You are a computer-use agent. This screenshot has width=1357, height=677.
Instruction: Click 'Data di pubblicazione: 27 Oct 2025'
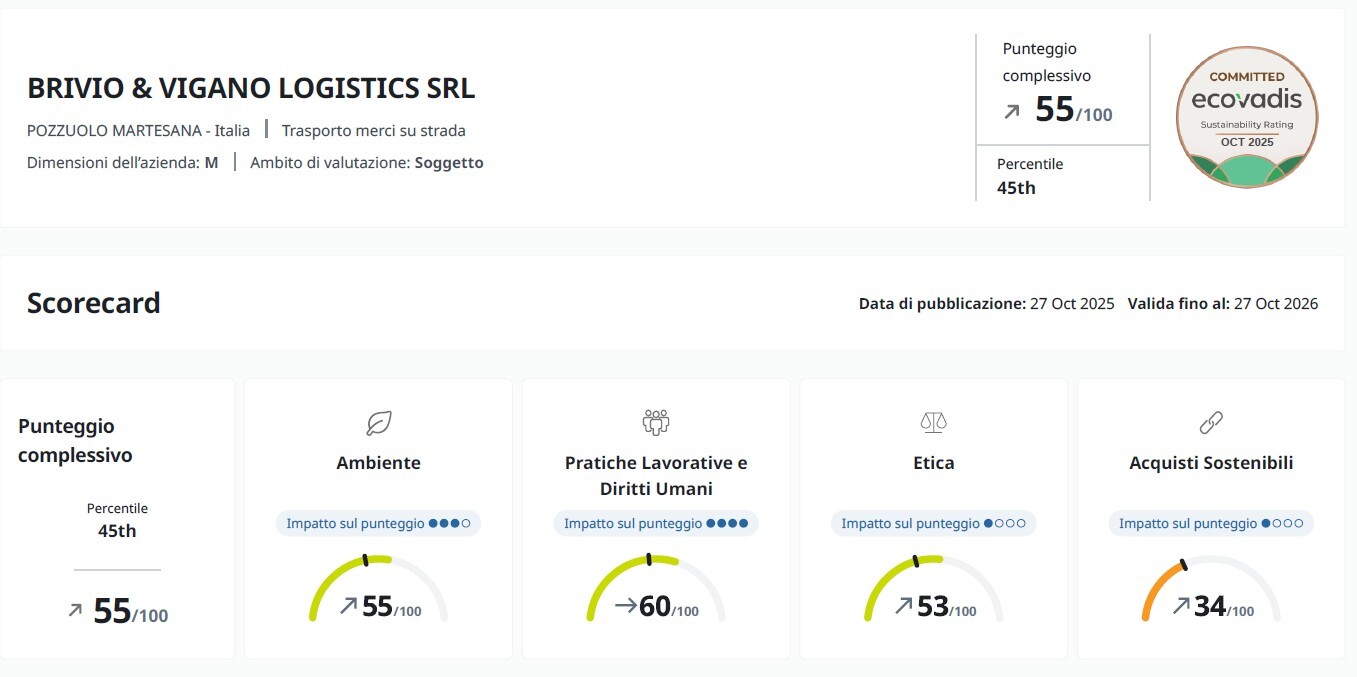[x=986, y=304]
